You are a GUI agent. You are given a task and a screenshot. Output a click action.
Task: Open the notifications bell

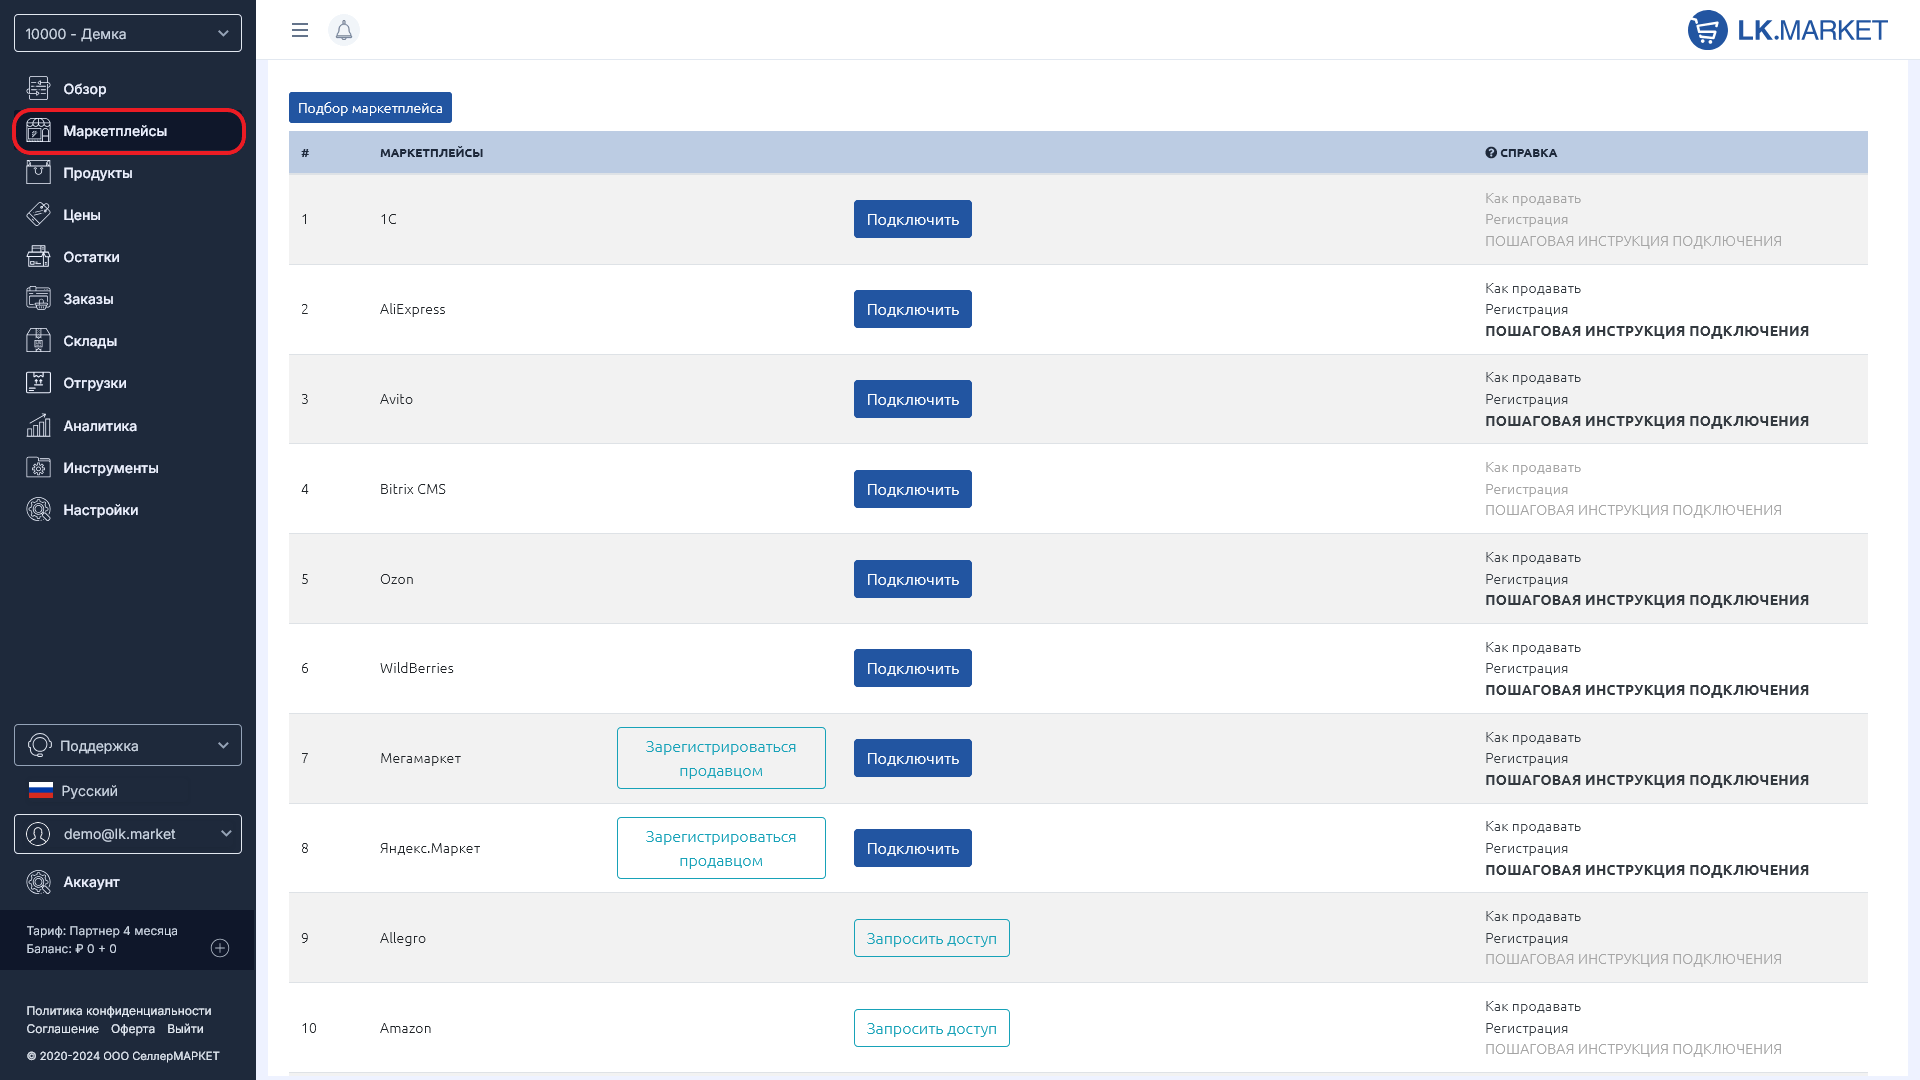(x=344, y=30)
